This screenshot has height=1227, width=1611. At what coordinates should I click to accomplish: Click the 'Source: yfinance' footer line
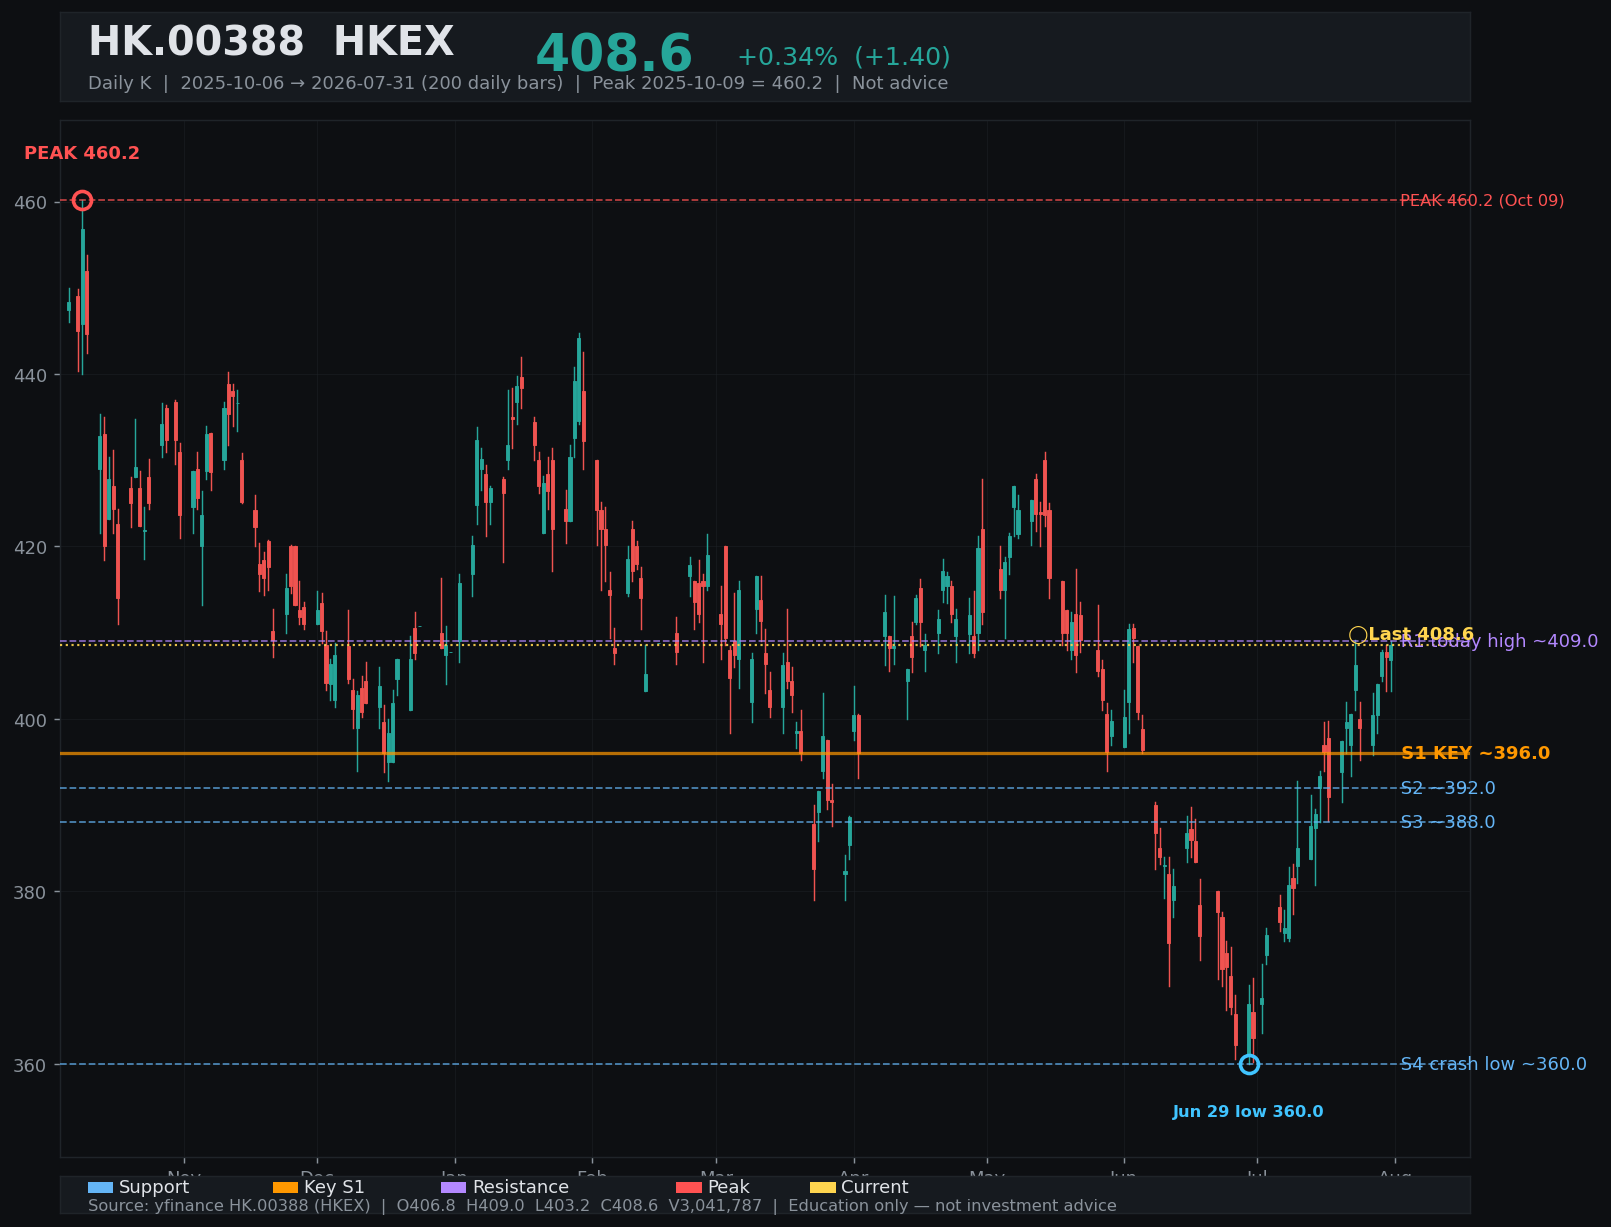point(602,1206)
